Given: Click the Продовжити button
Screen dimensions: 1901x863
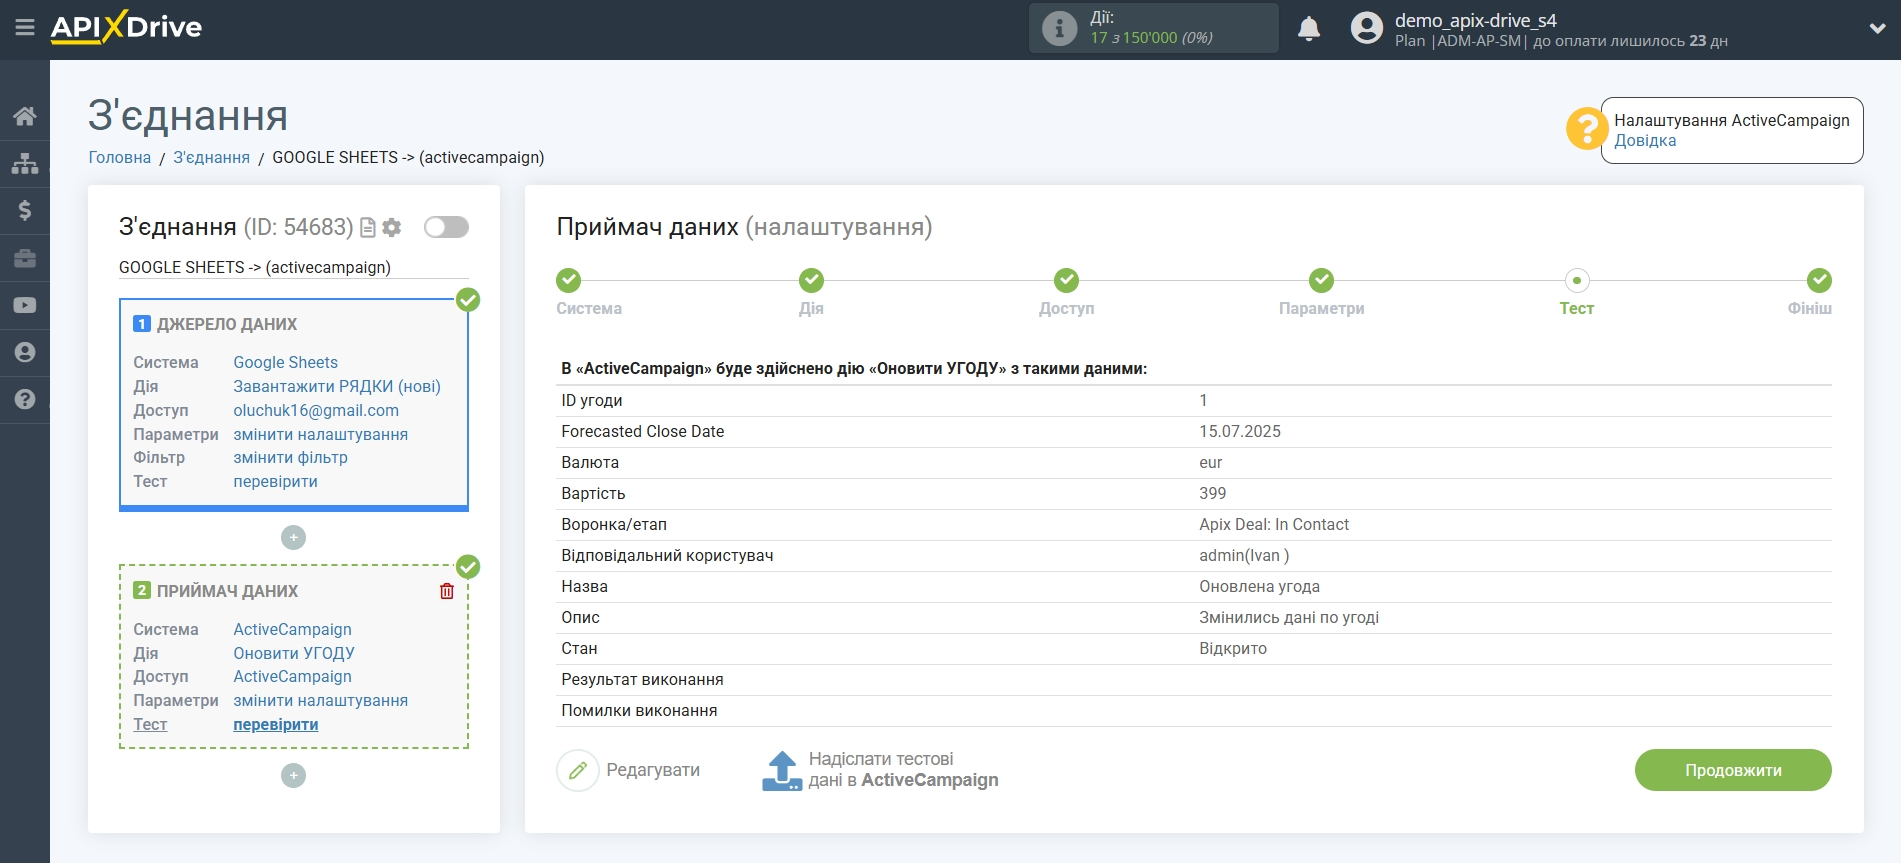Looking at the screenshot, I should point(1733,771).
